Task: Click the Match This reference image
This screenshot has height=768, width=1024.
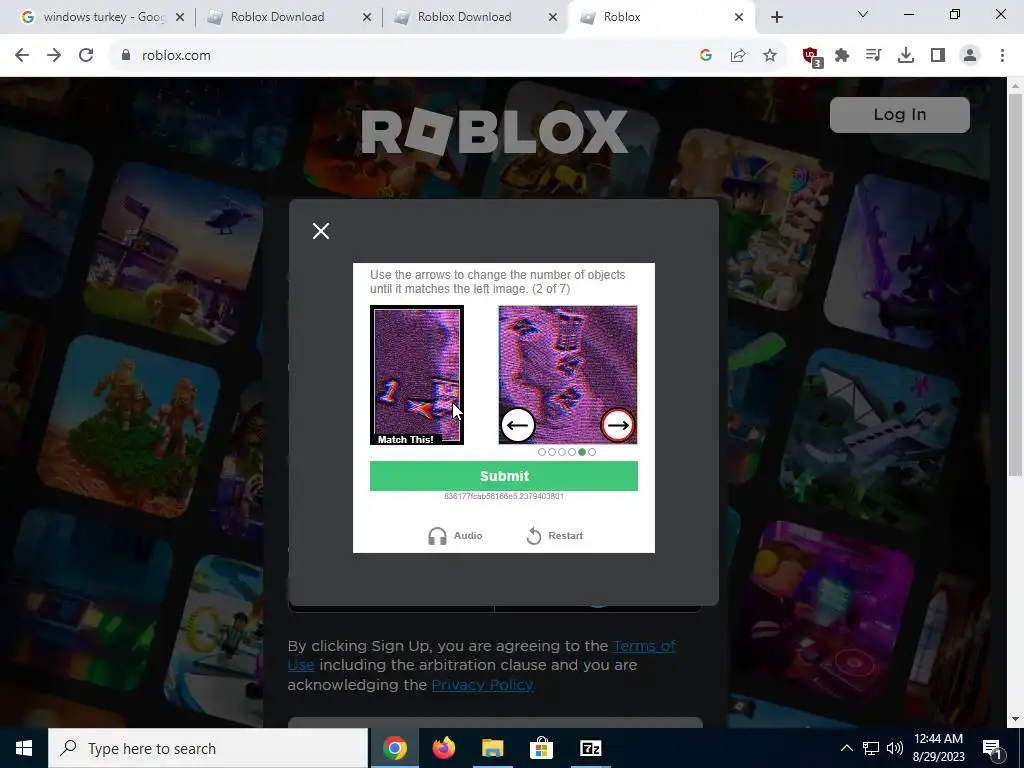Action: coord(417,375)
